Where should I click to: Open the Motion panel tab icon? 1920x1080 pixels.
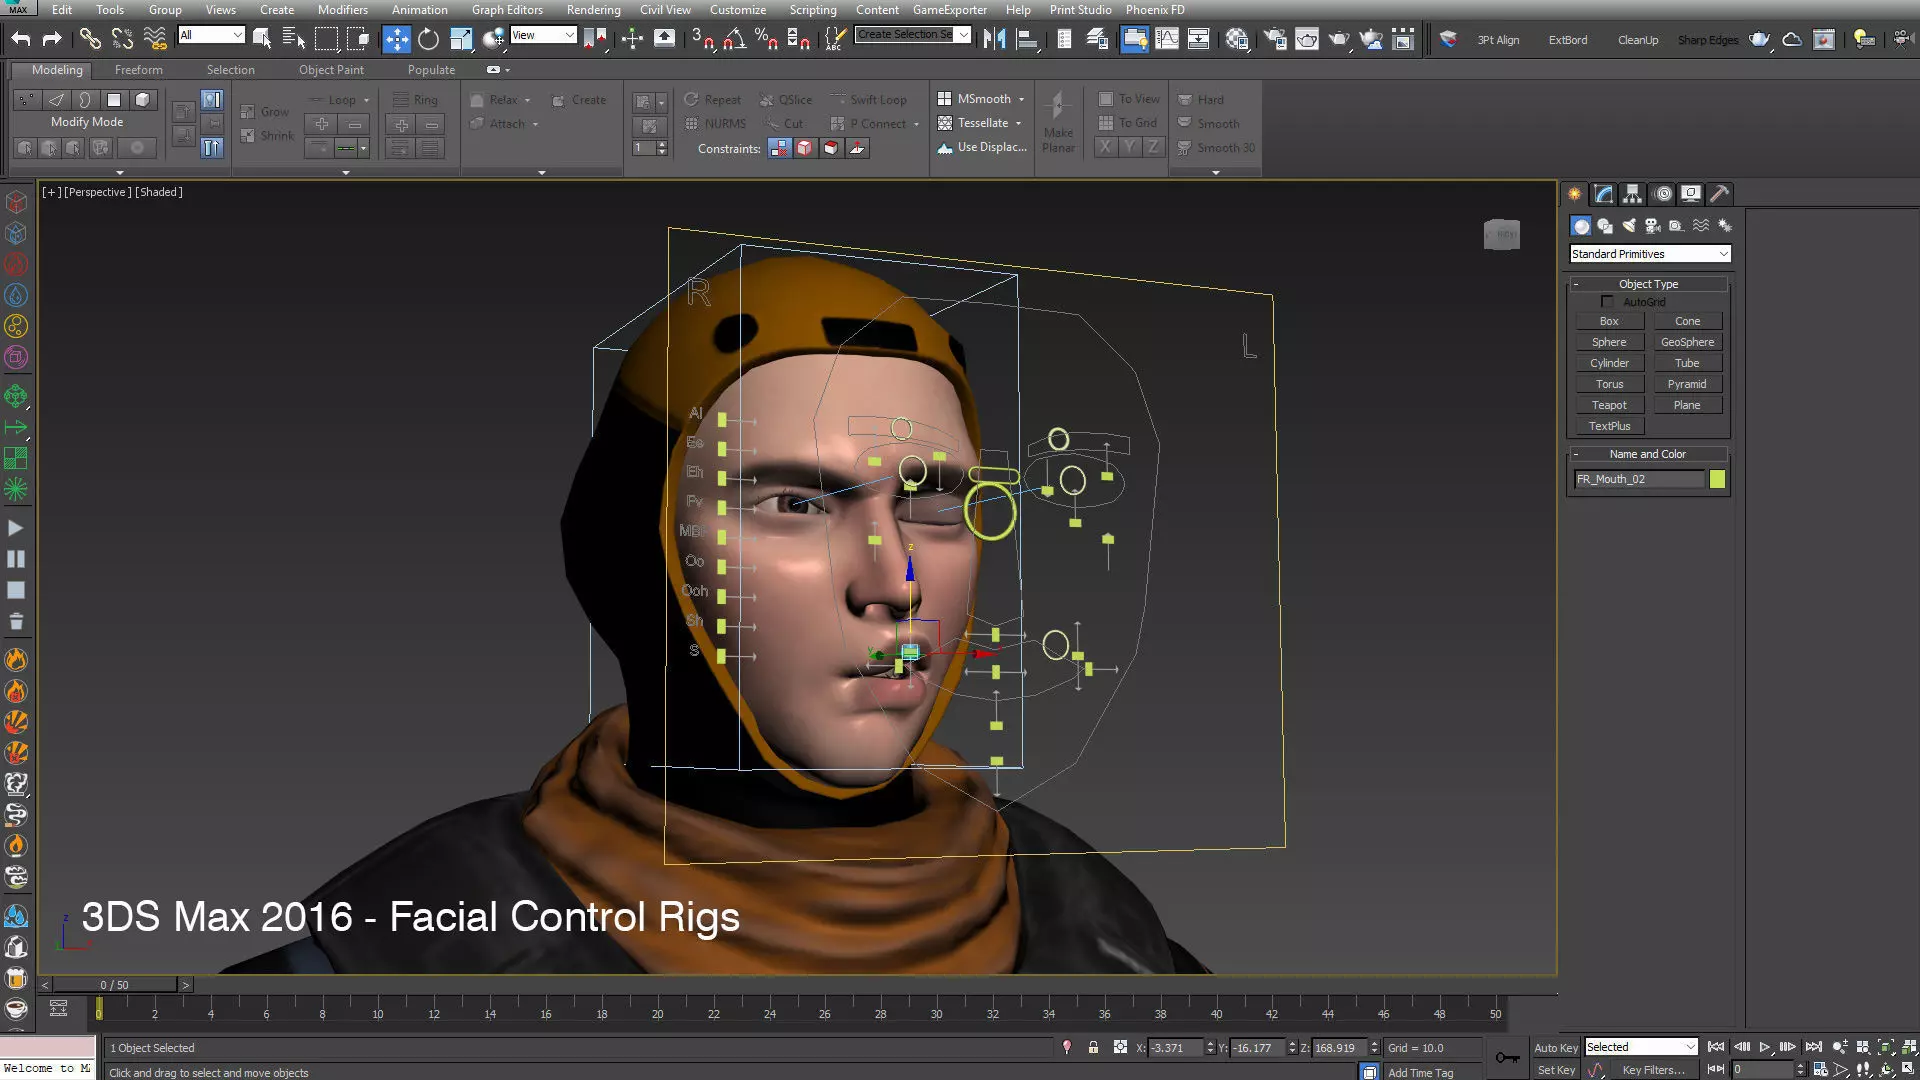click(1663, 194)
